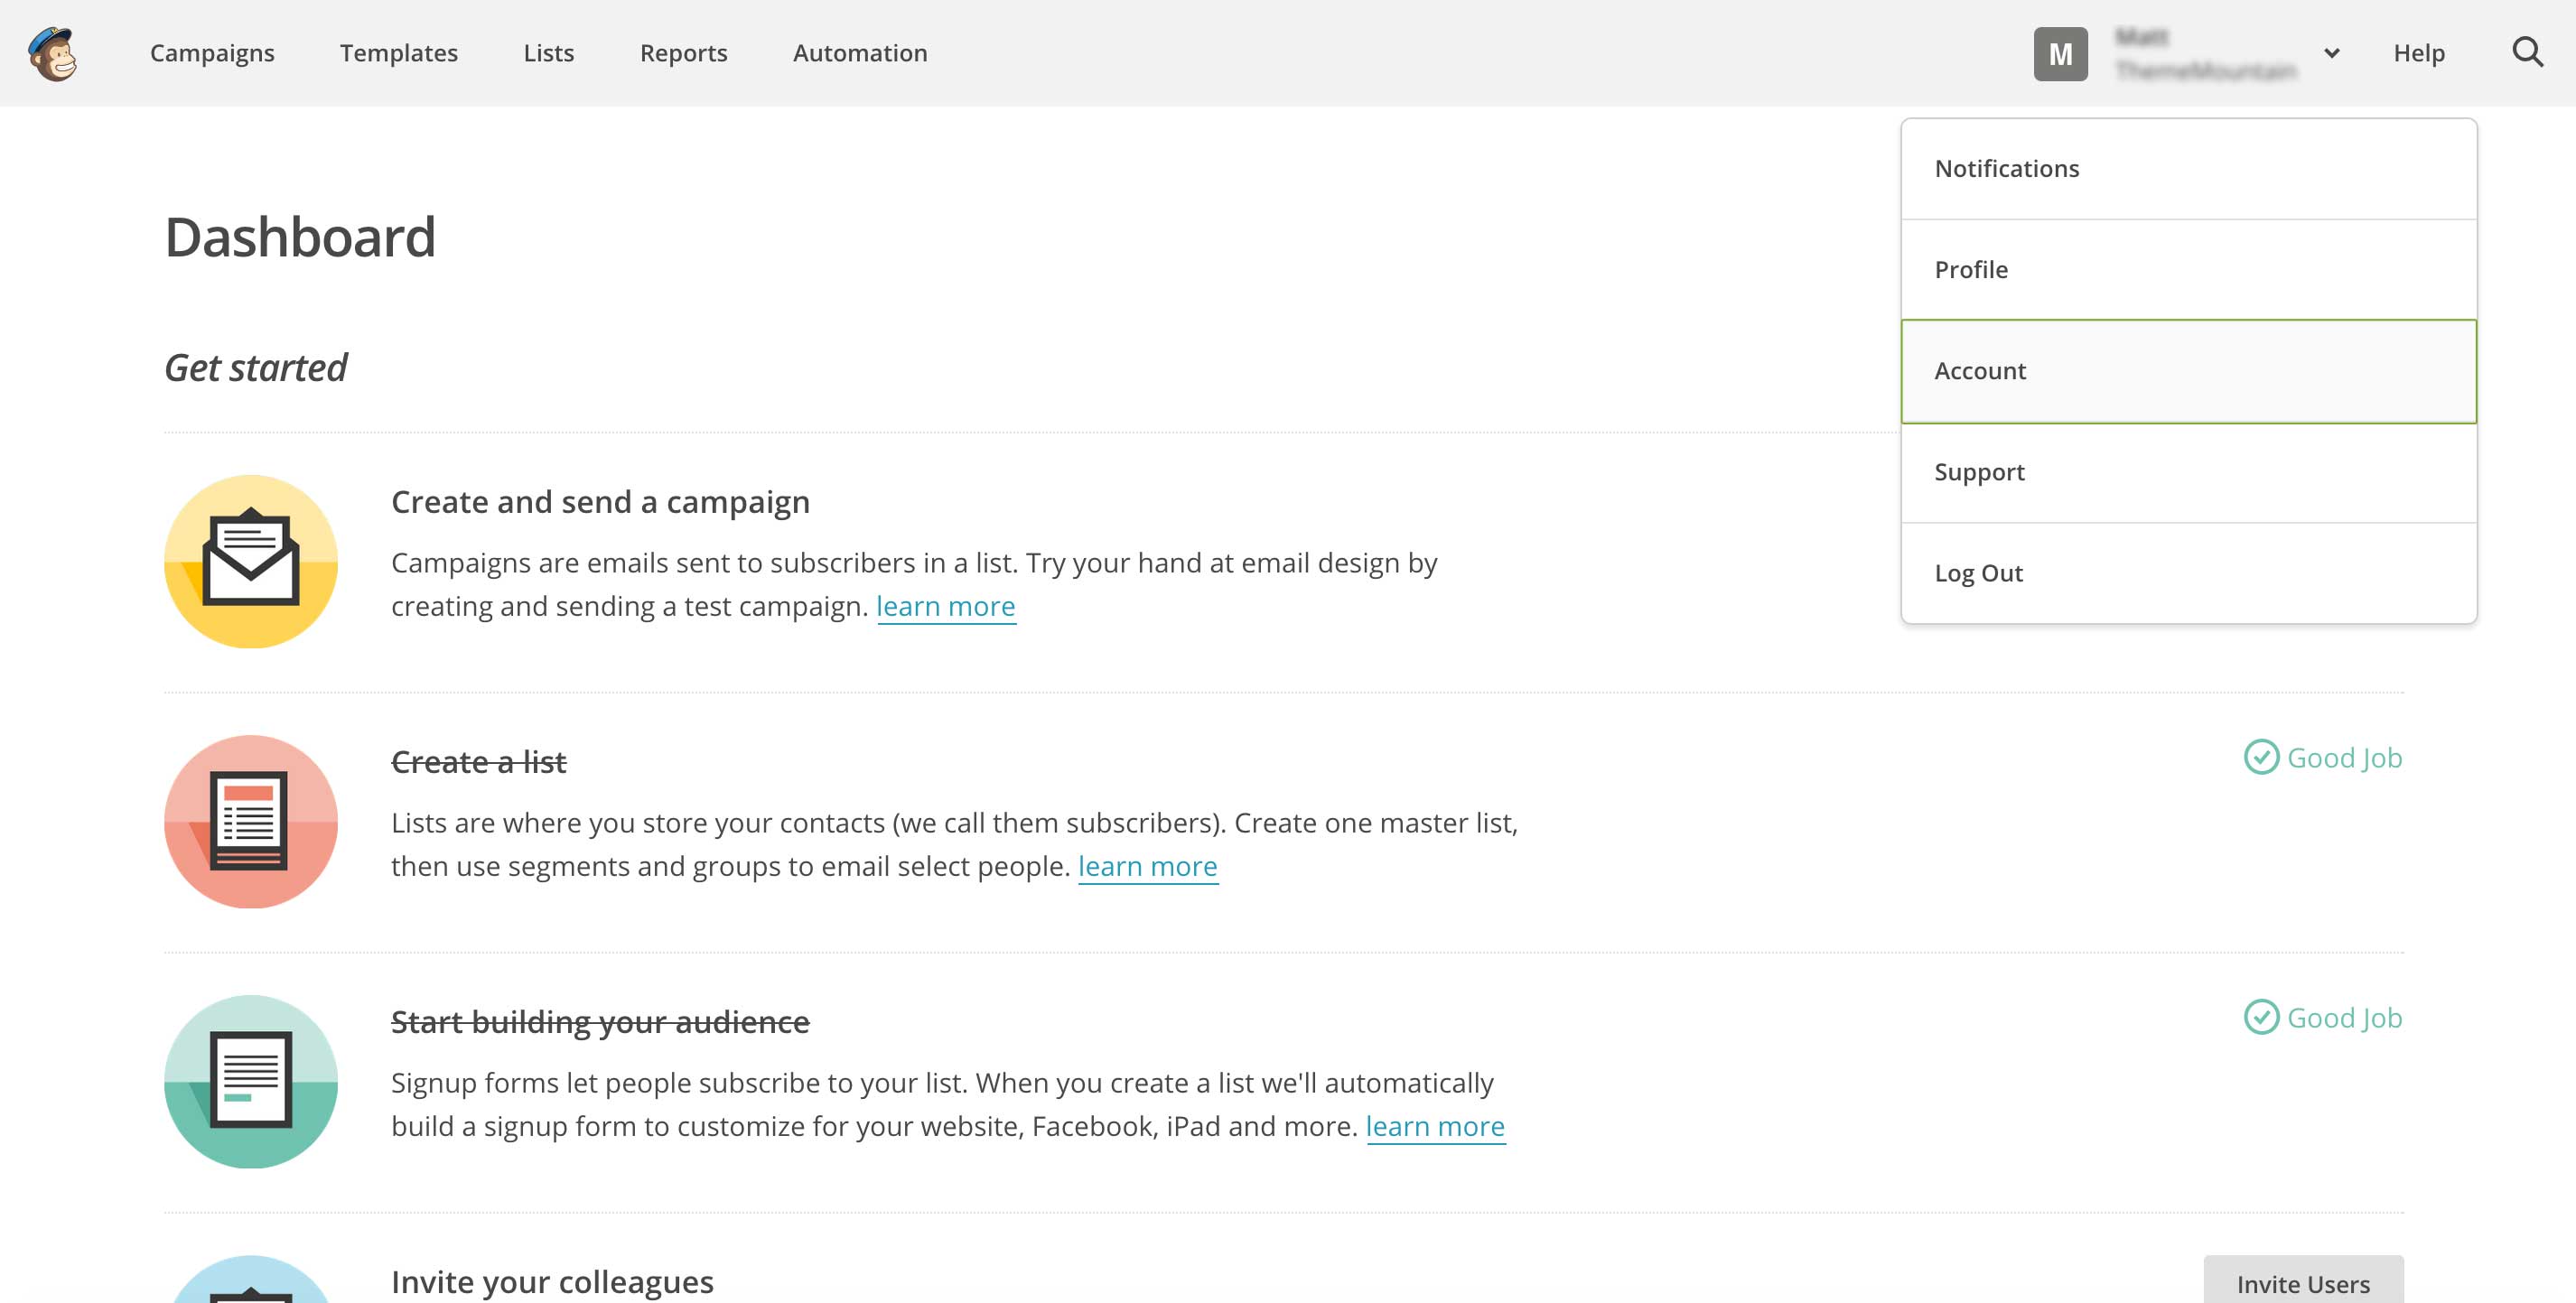Choose Profile in the user menu
Image resolution: width=2576 pixels, height=1303 pixels.
click(x=2188, y=270)
